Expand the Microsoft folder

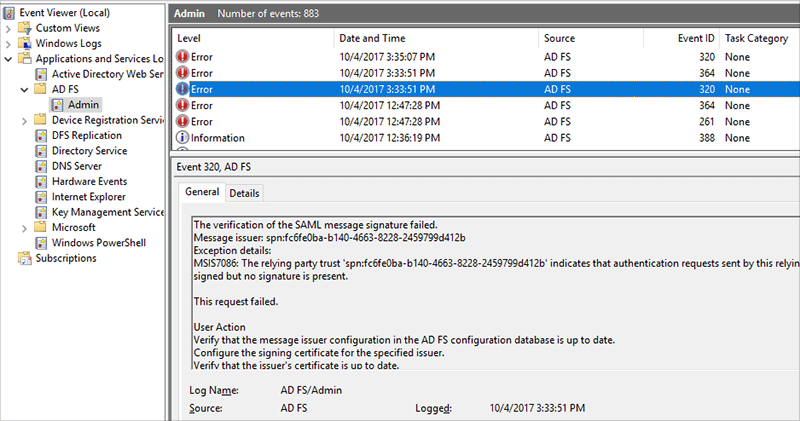click(x=25, y=227)
